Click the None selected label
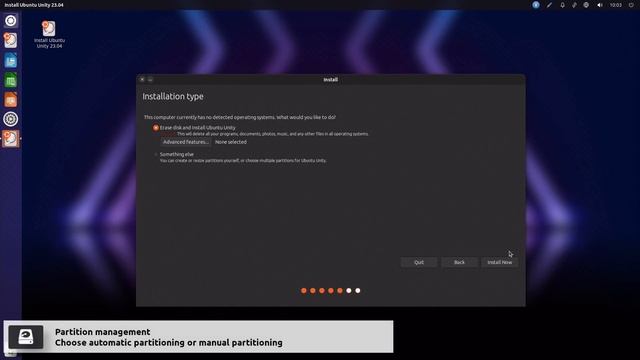The image size is (640, 360). (231, 142)
